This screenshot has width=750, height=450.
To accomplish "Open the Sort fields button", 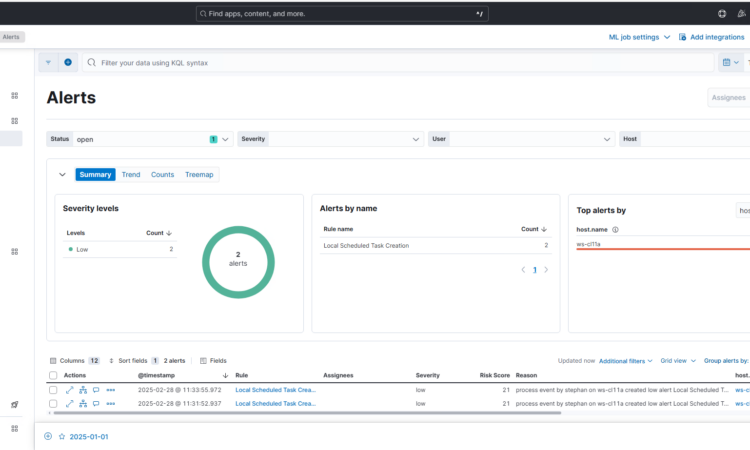I will (133, 361).
